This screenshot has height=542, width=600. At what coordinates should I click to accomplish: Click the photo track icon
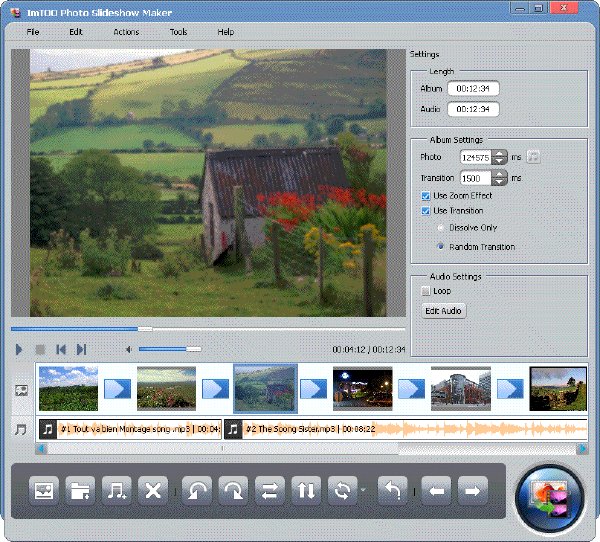click(21, 390)
